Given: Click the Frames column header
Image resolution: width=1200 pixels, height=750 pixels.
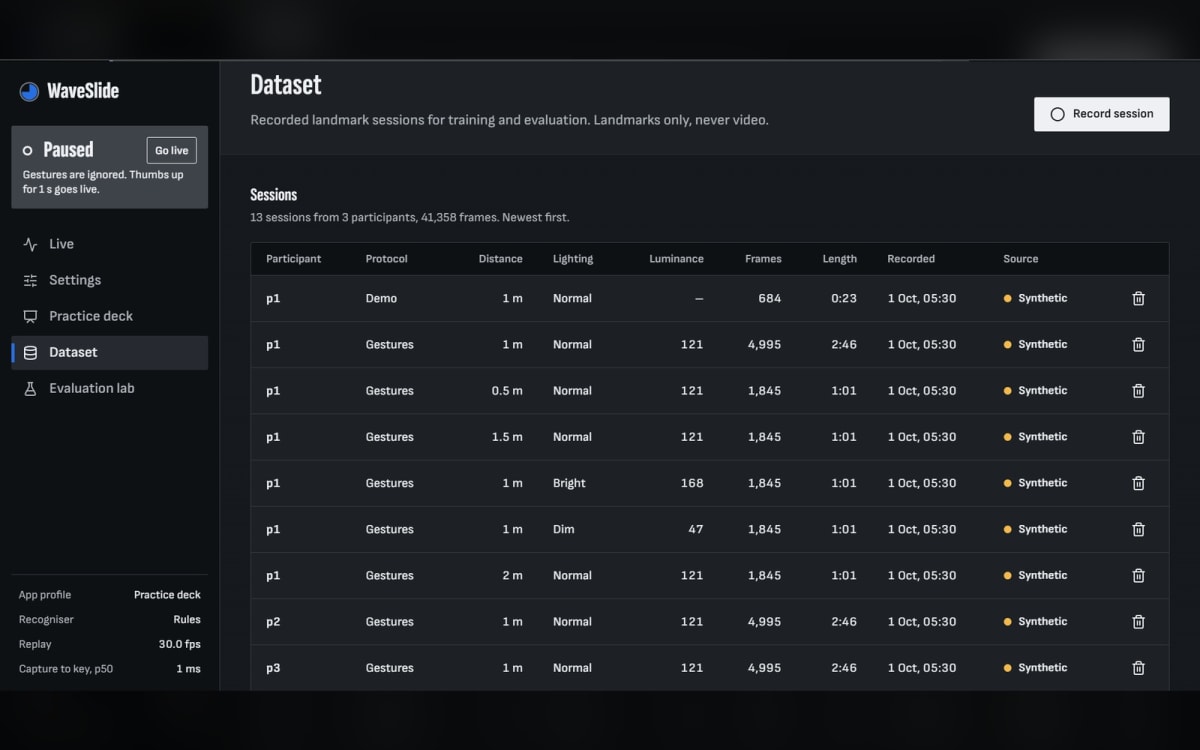Looking at the screenshot, I should [763, 259].
